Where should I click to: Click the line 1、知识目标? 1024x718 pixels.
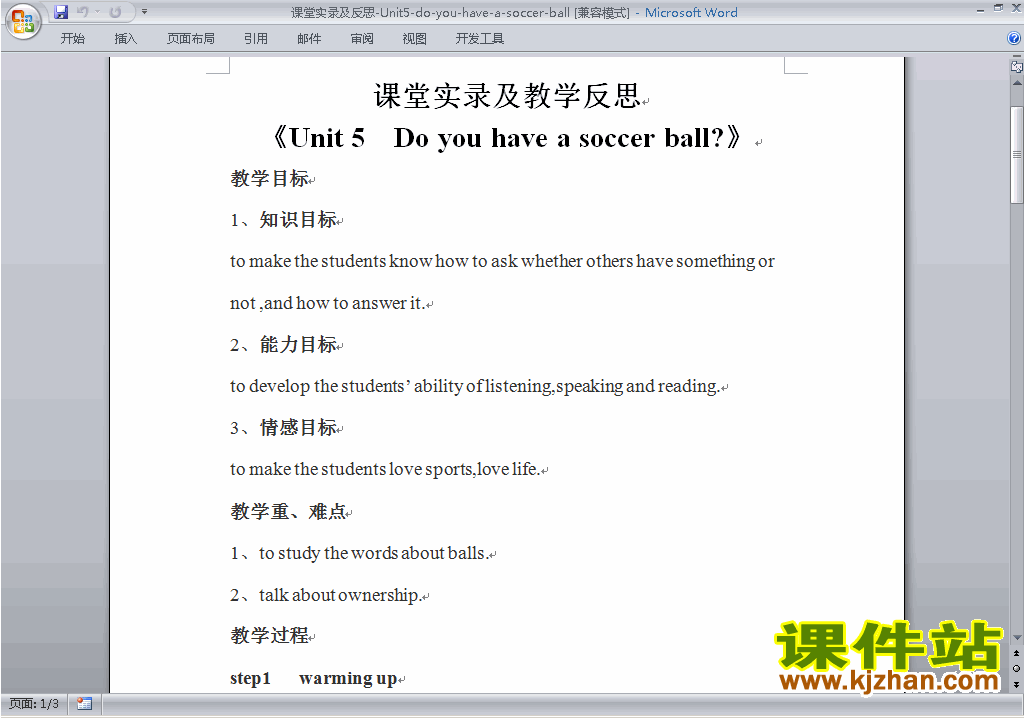click(x=283, y=220)
